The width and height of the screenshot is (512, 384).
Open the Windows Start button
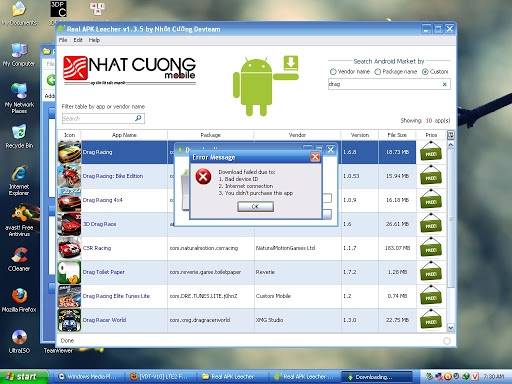[x=23, y=377]
